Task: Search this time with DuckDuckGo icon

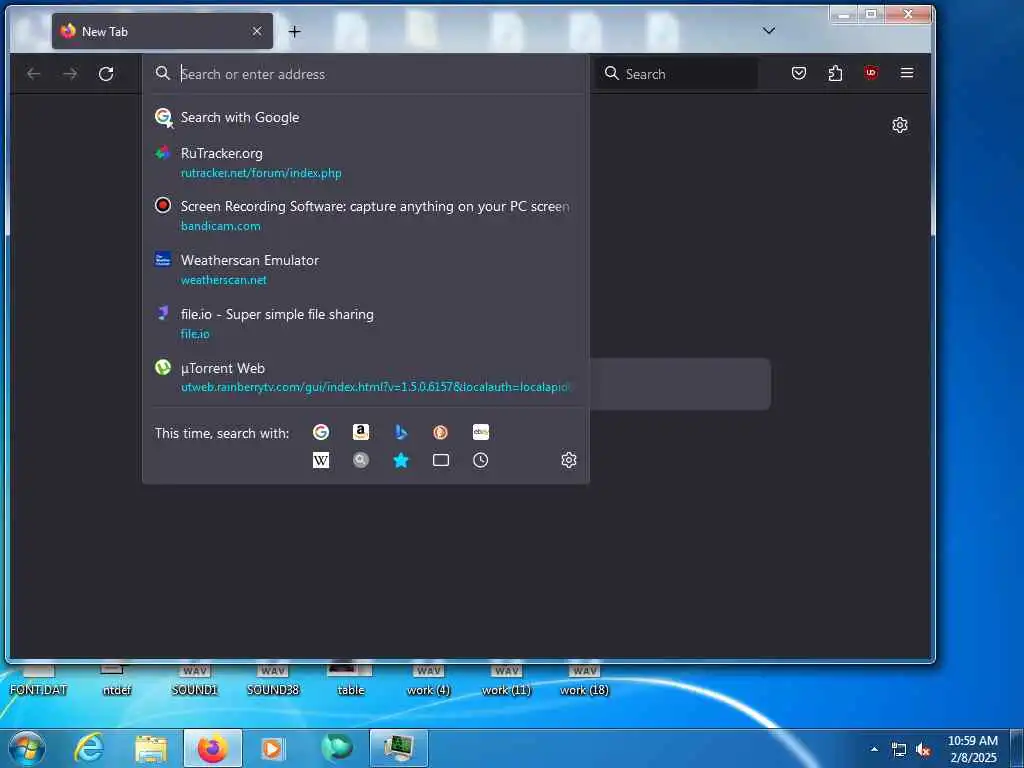Action: click(x=441, y=432)
